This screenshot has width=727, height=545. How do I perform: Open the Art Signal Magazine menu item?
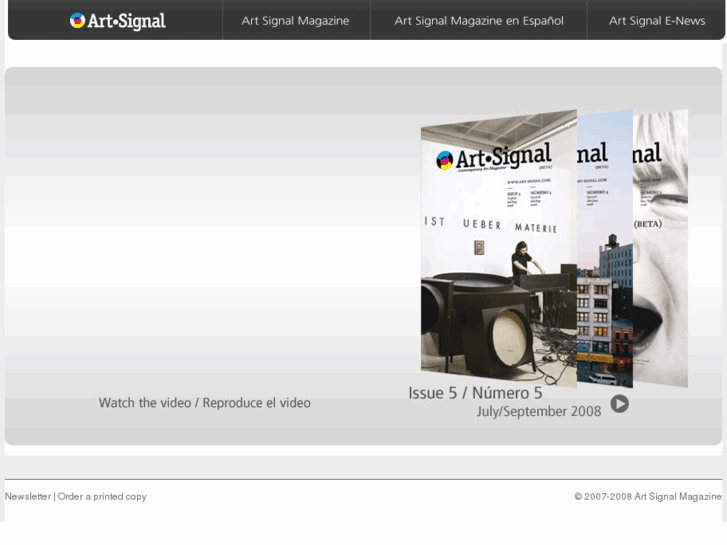tap(295, 21)
